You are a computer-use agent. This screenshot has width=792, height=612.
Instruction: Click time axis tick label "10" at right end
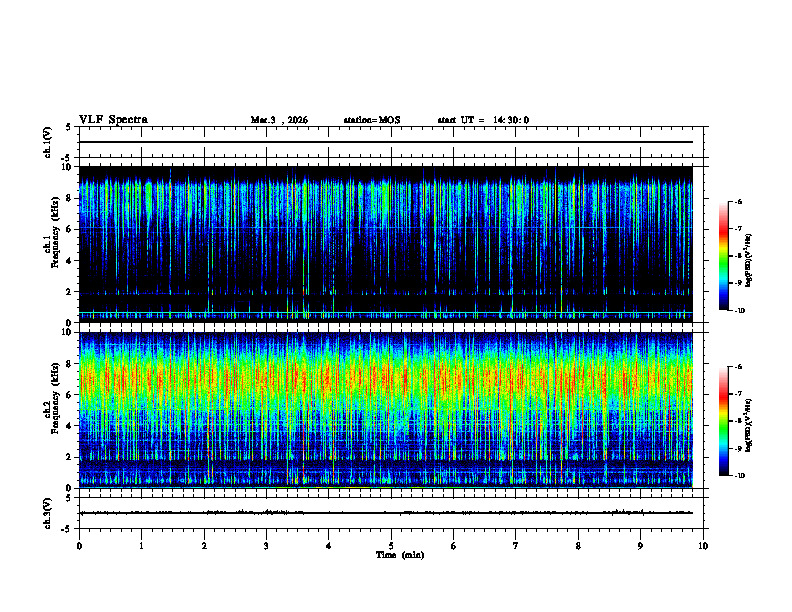(703, 546)
